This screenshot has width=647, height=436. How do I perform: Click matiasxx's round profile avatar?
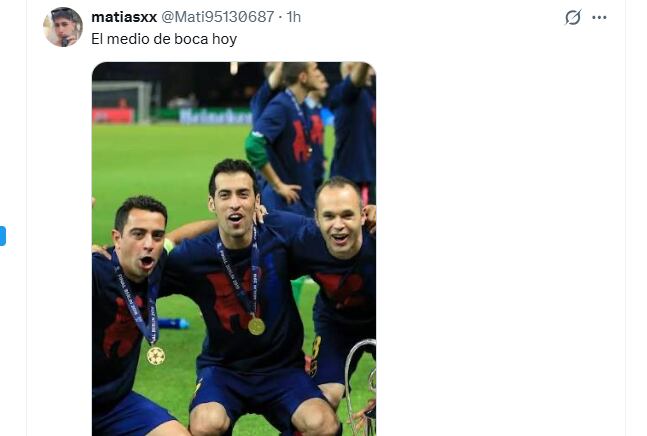[63, 27]
